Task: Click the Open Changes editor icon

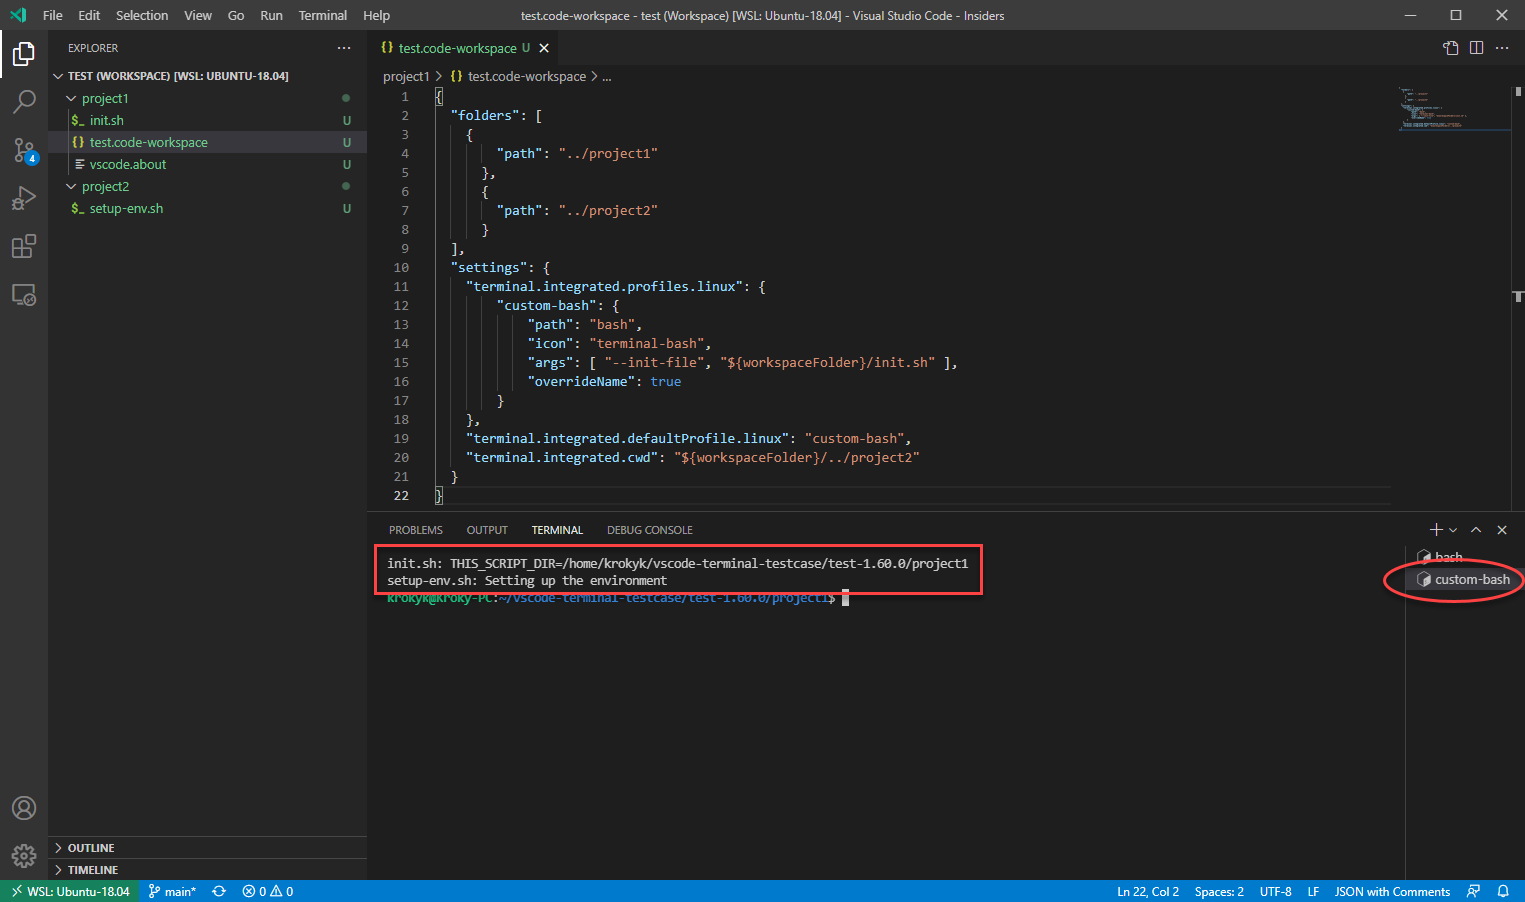Action: pyautogui.click(x=1451, y=48)
